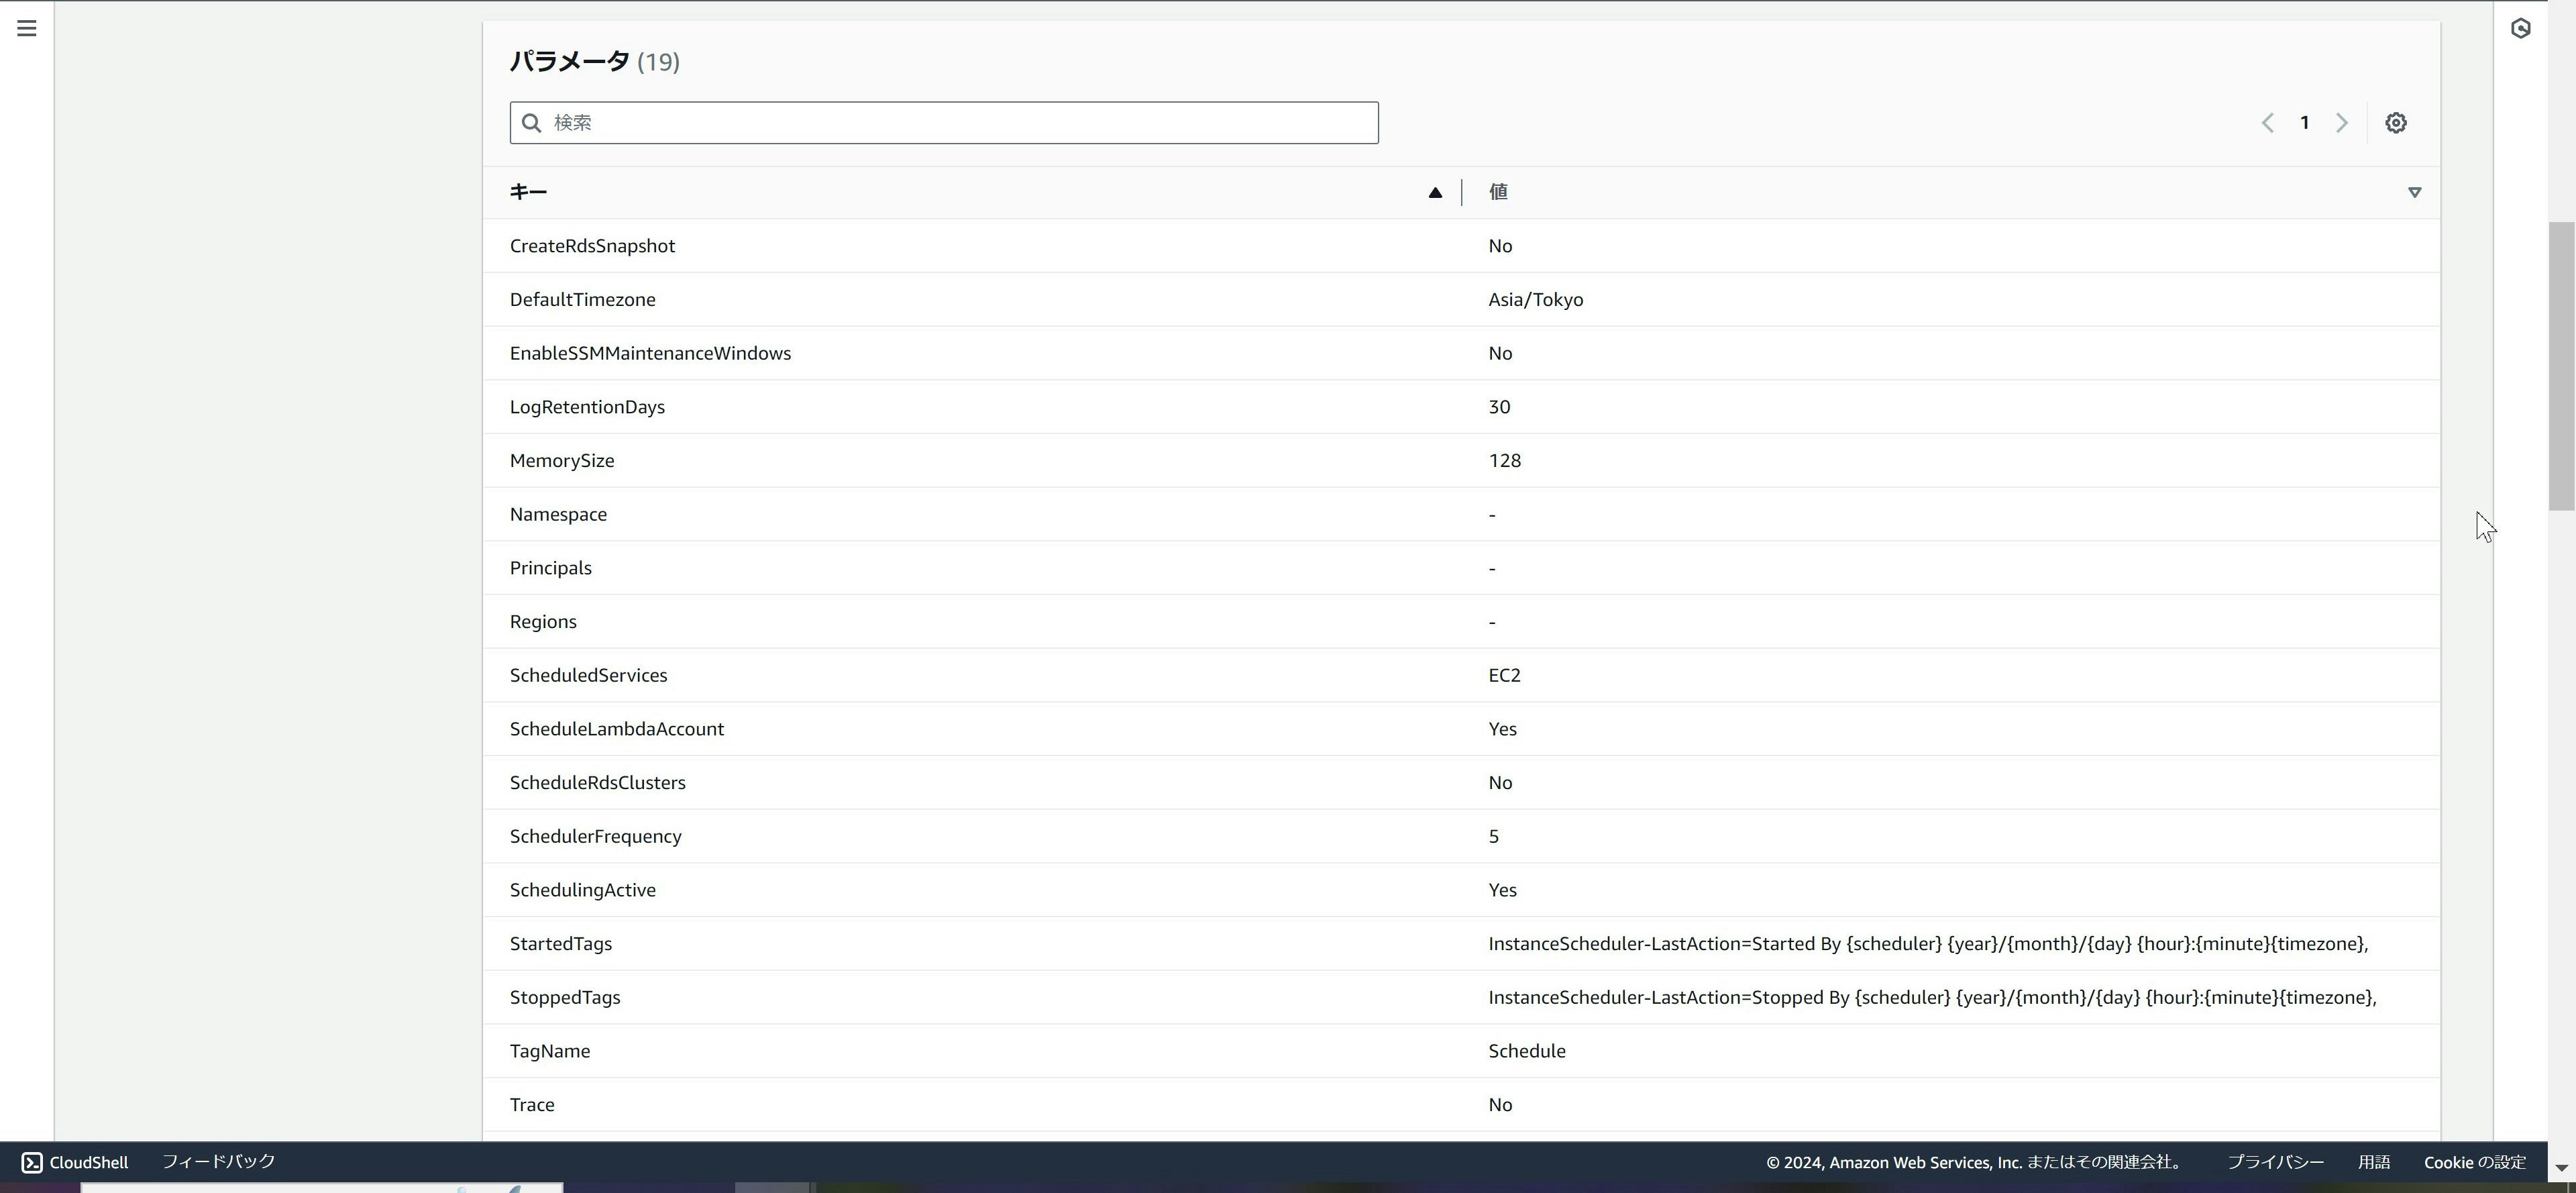Image resolution: width=2576 pixels, height=1193 pixels.
Task: Open Cookie の設定 preferences
Action: (2474, 1162)
